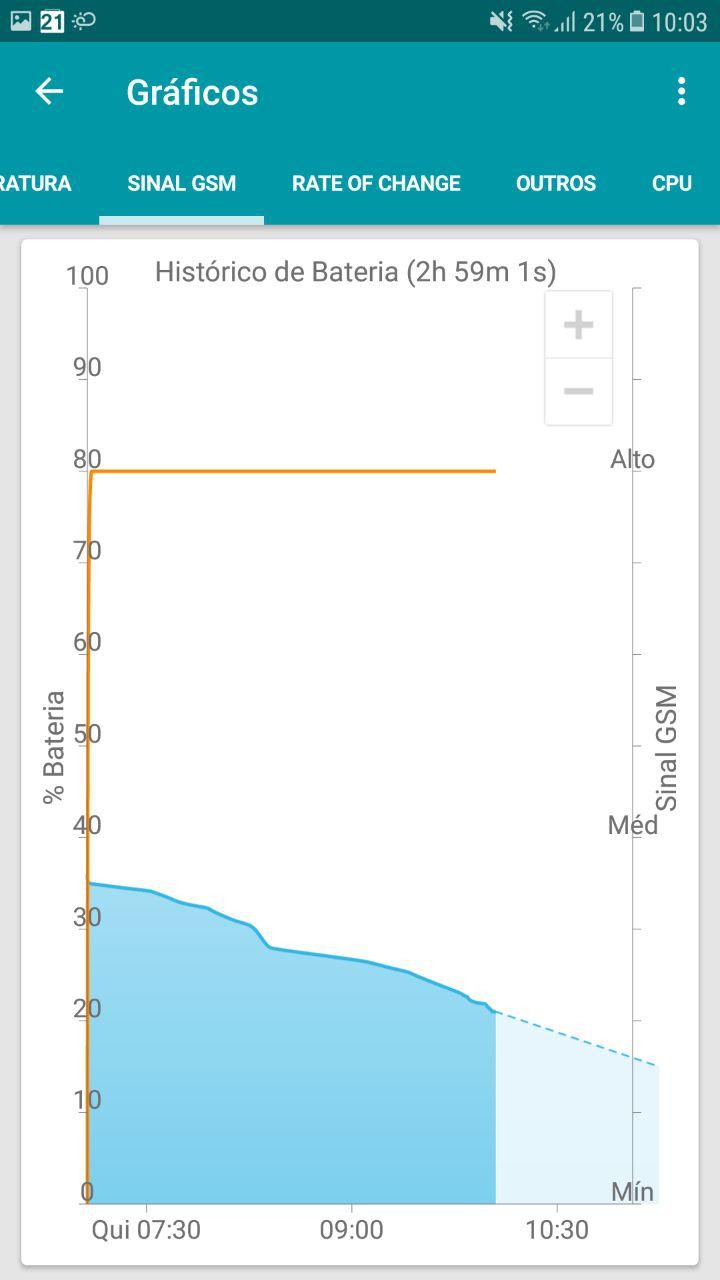
Task: Tap the back arrow icon
Action: tap(49, 92)
